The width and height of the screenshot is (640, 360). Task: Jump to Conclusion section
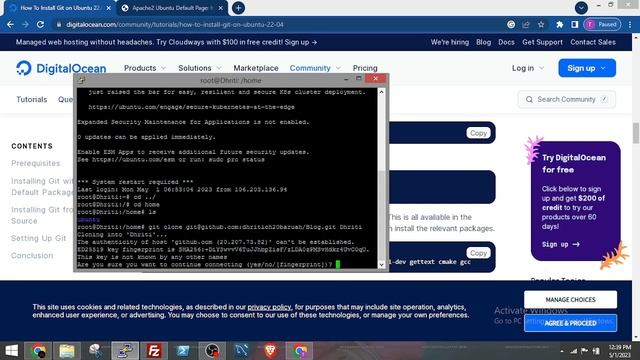pyautogui.click(x=32, y=256)
